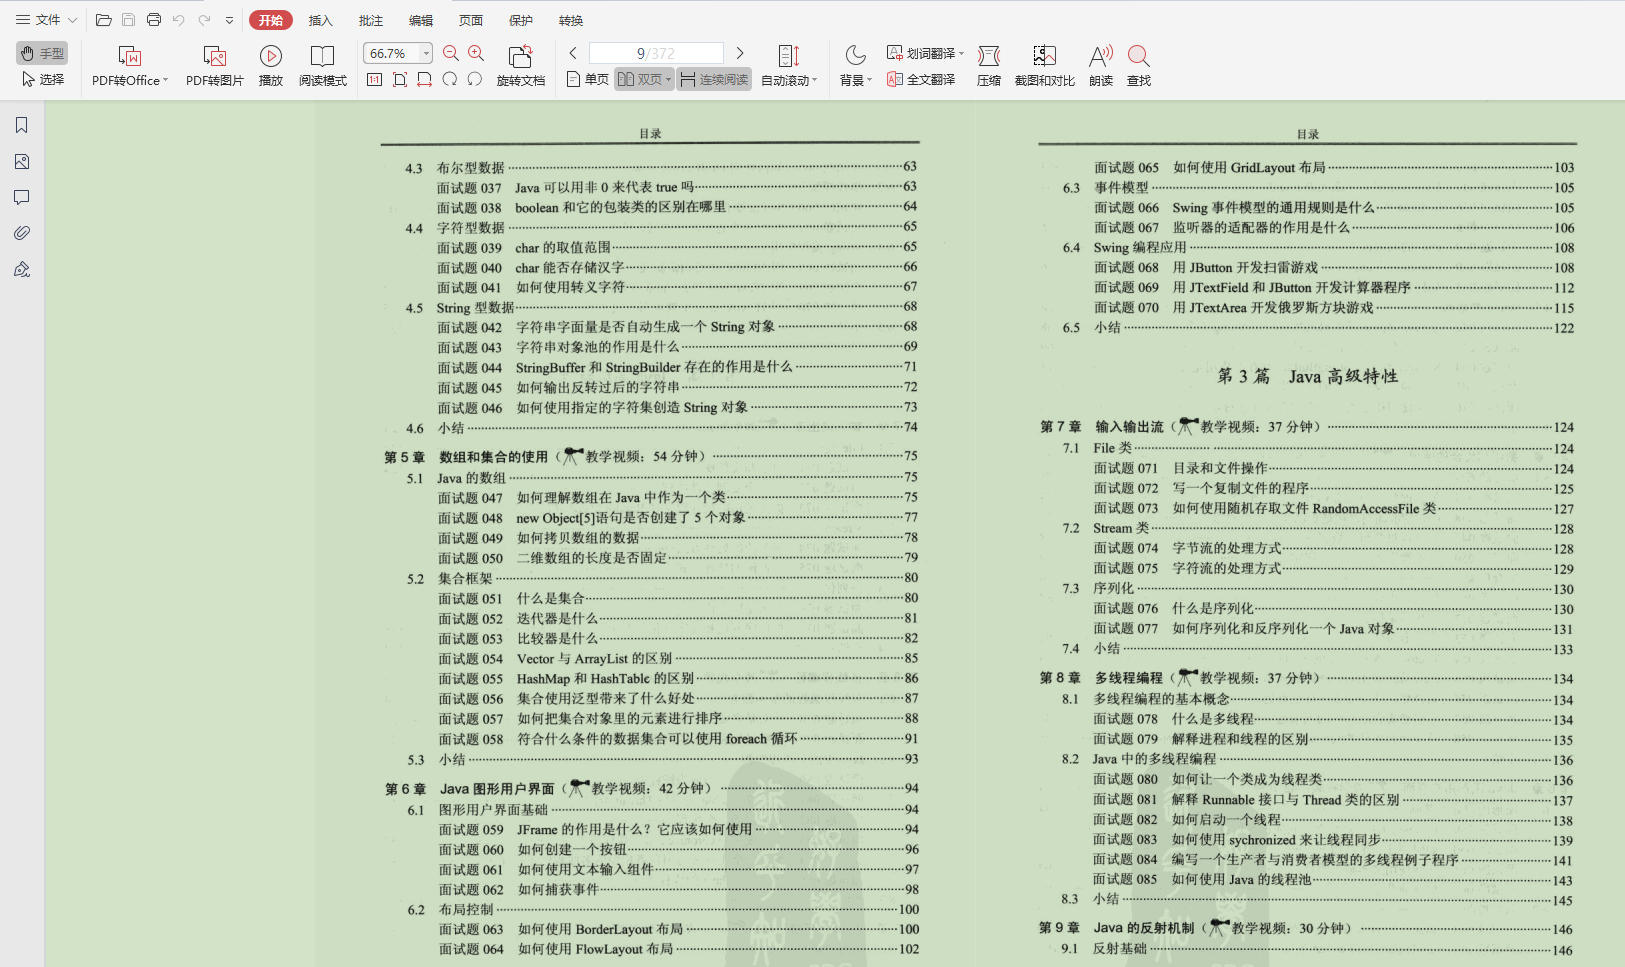The image size is (1625, 967).
Task: Click 全文翻译 full text translation
Action: (921, 79)
